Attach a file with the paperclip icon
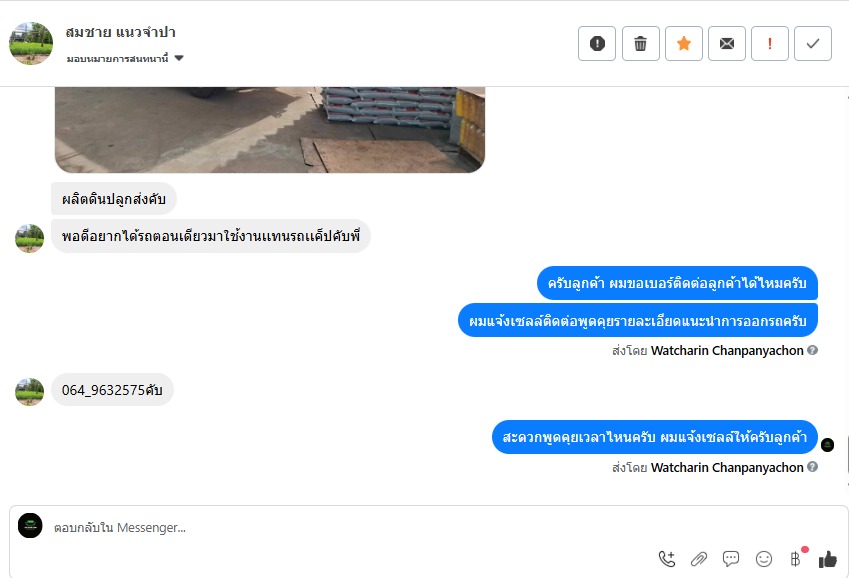Image resolution: width=849 pixels, height=578 pixels. point(699,558)
